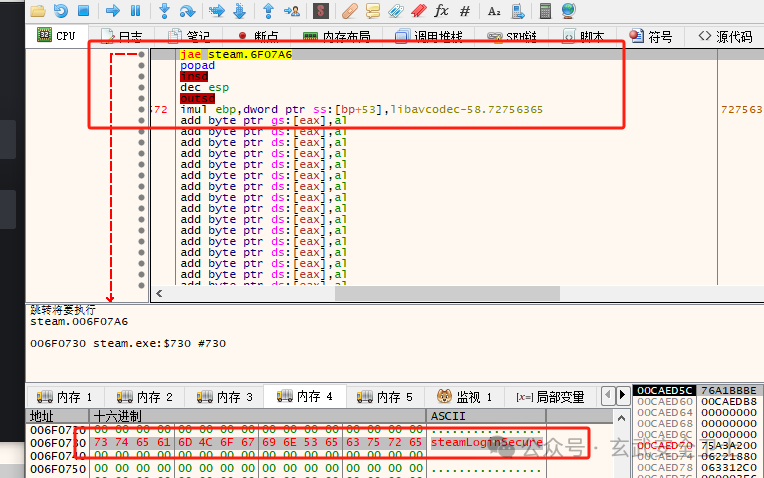The height and width of the screenshot is (478, 764).
Task: Open the Patches bandage icon
Action: click(x=349, y=10)
